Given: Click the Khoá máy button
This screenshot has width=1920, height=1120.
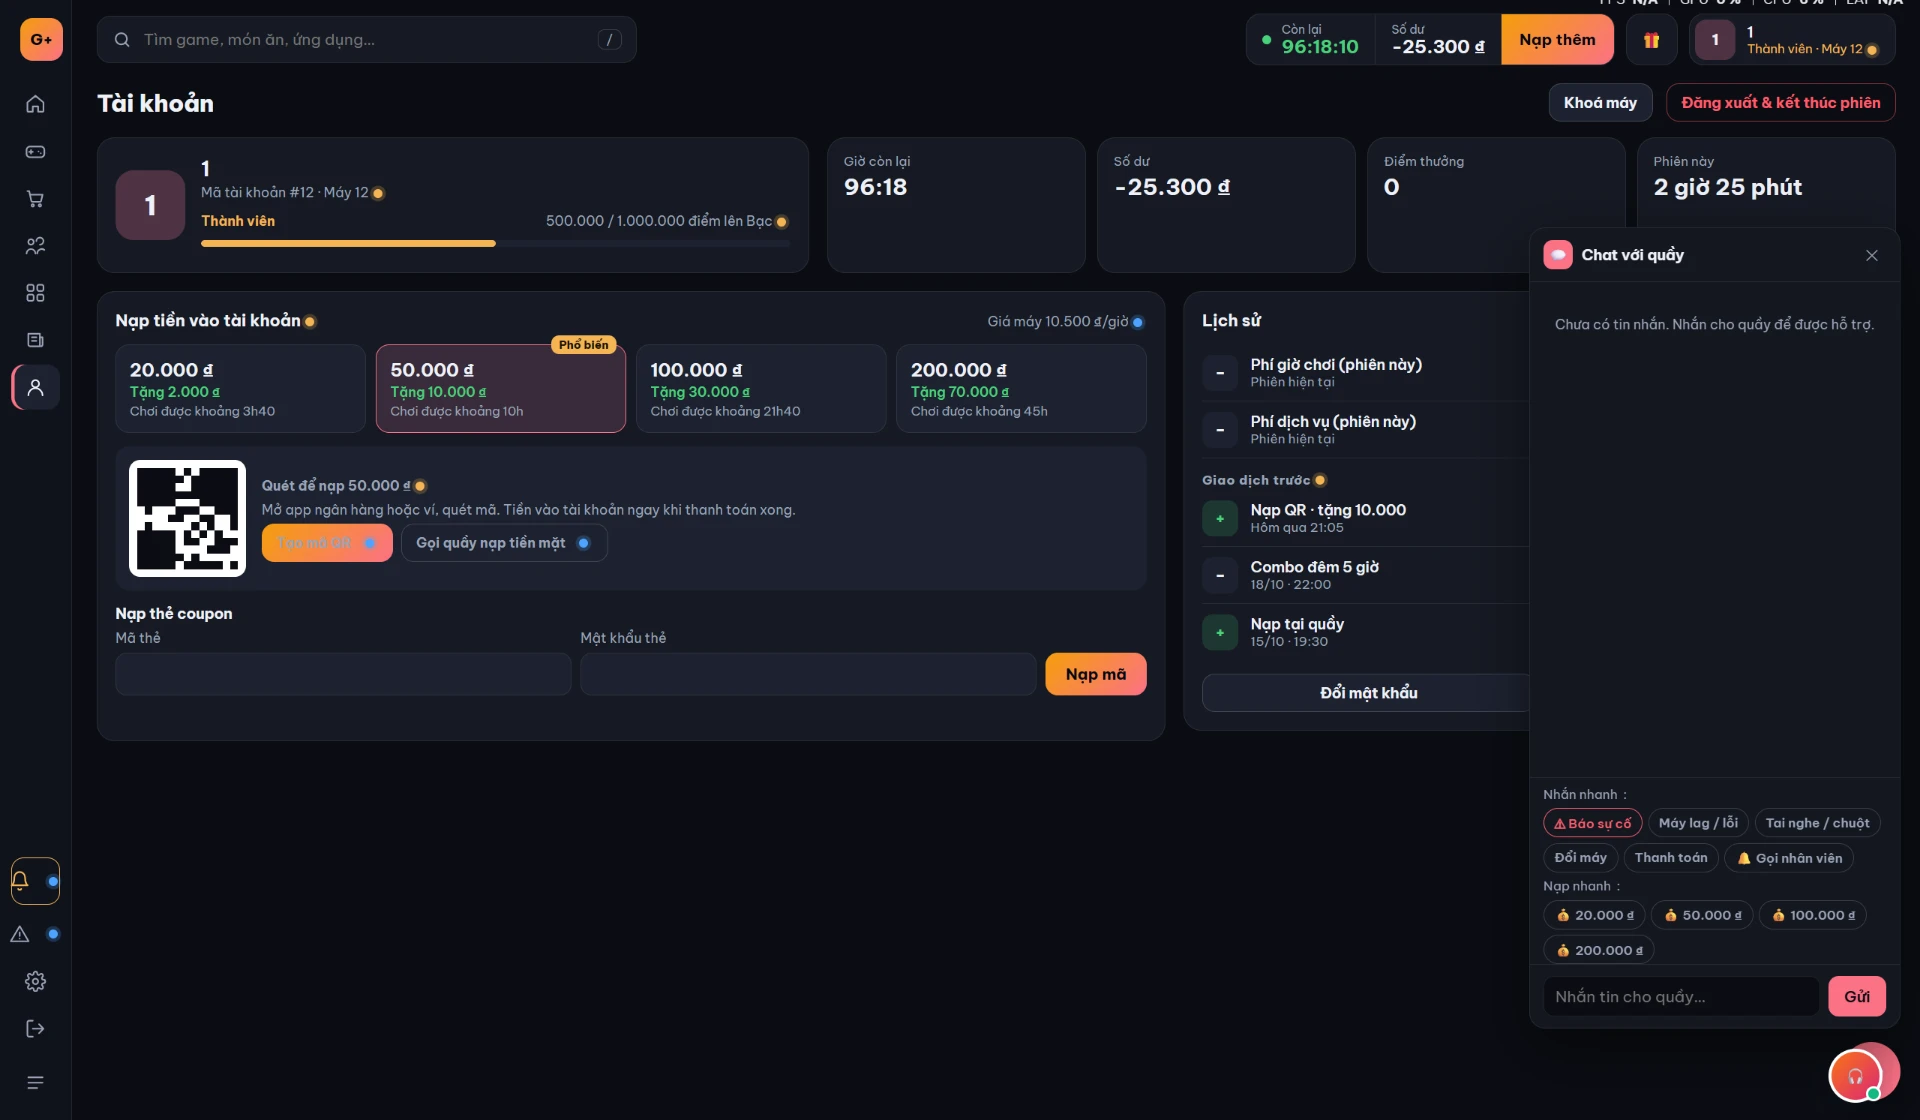Looking at the screenshot, I should click(x=1600, y=102).
